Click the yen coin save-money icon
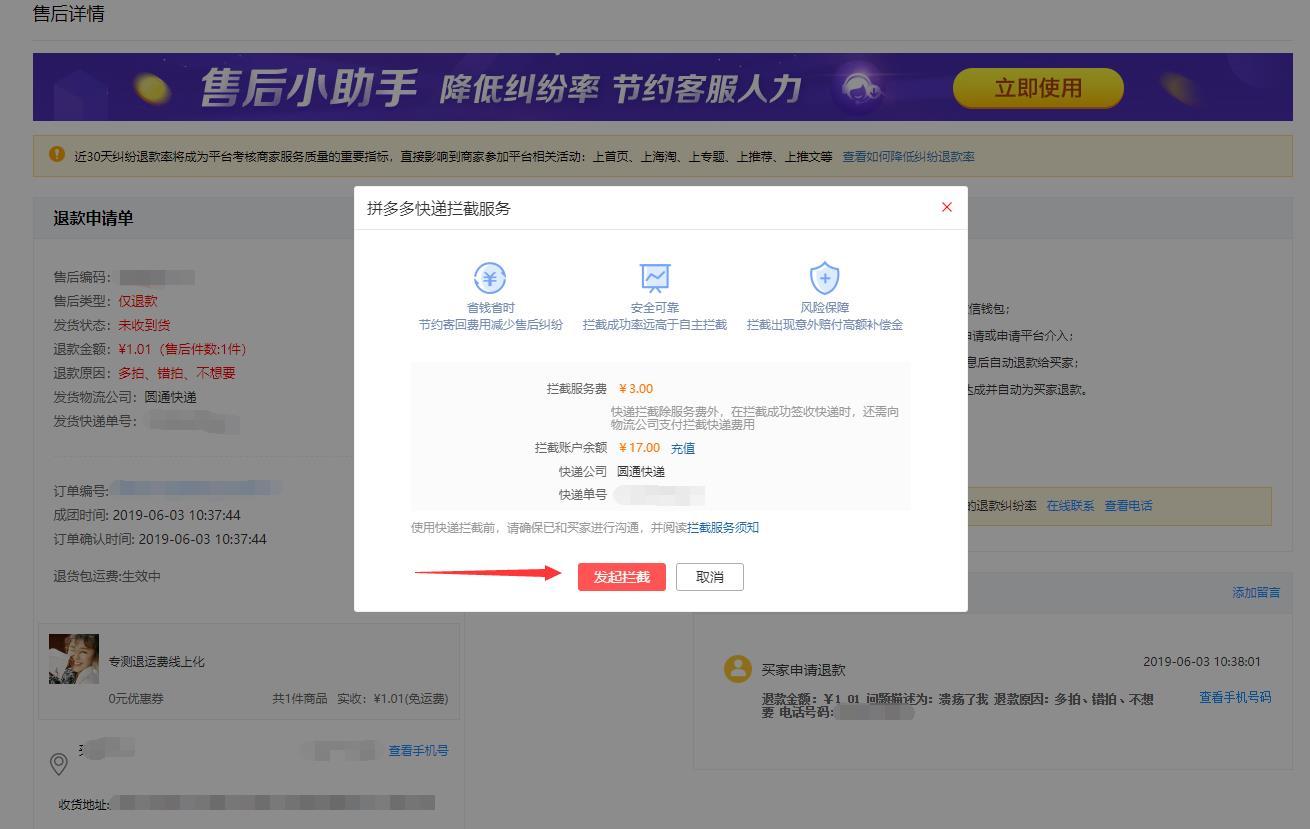The image size is (1310, 829). point(490,277)
